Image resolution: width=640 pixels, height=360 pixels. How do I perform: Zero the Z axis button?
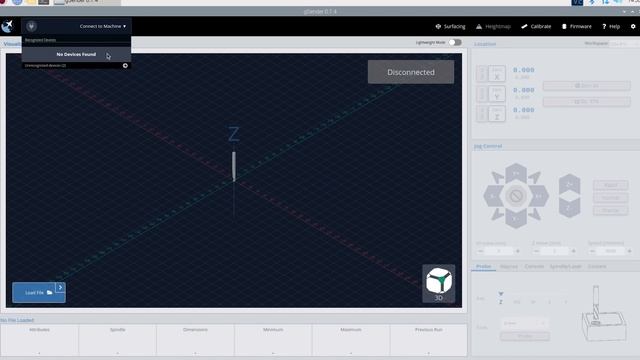pyautogui.click(x=497, y=113)
